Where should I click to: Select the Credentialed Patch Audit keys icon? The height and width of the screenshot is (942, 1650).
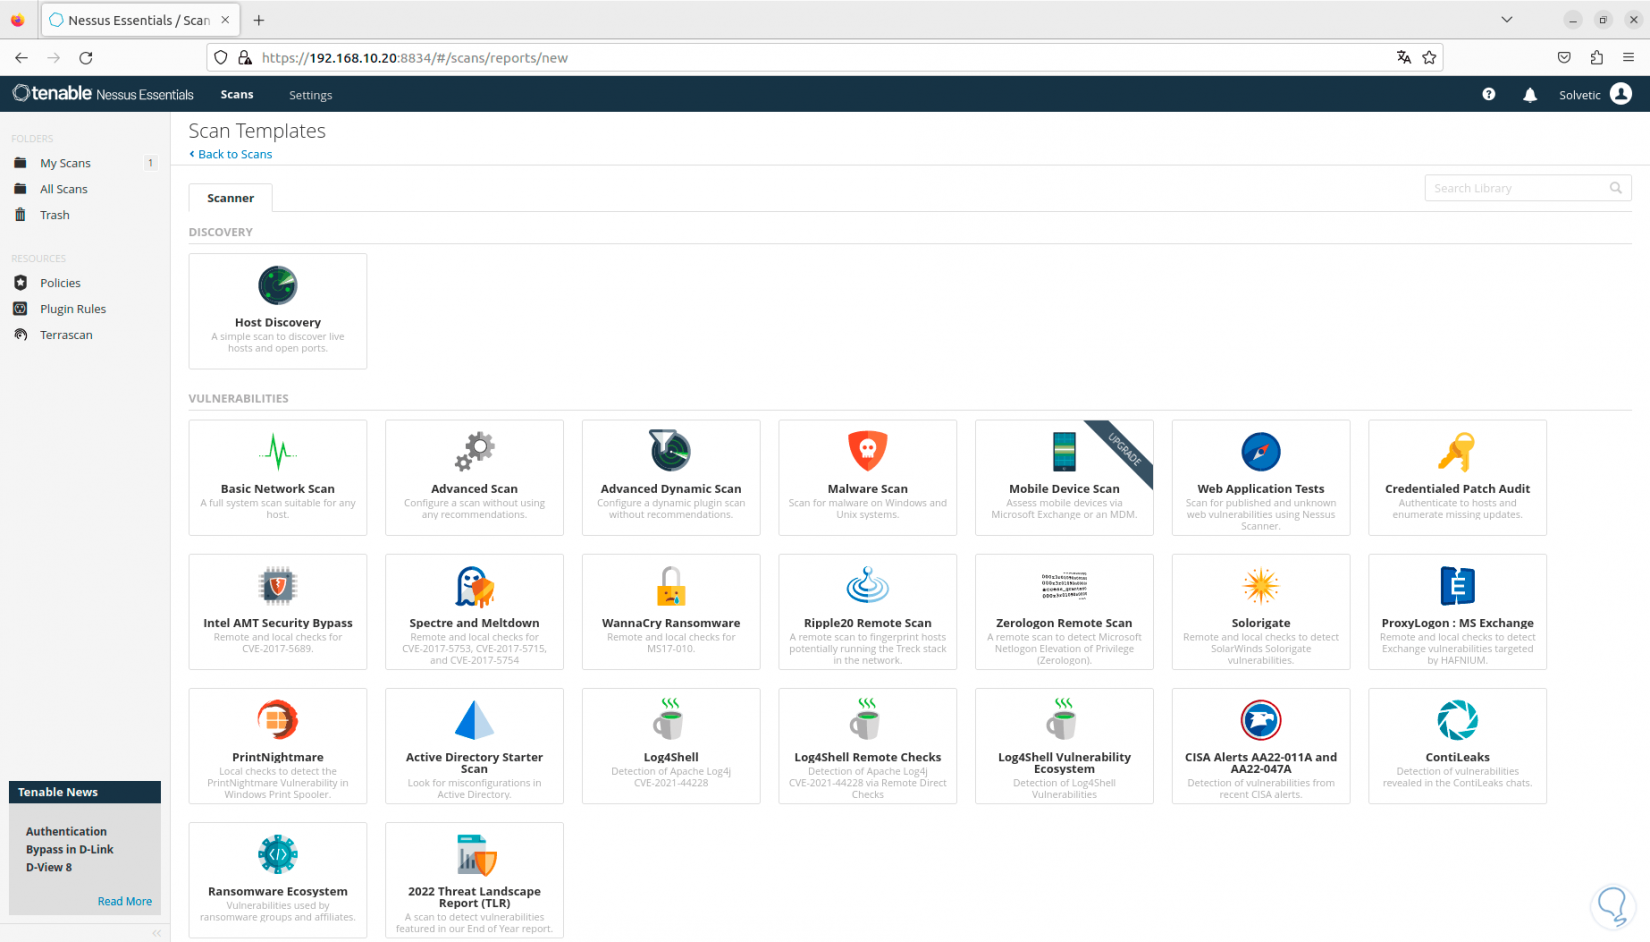(x=1457, y=452)
